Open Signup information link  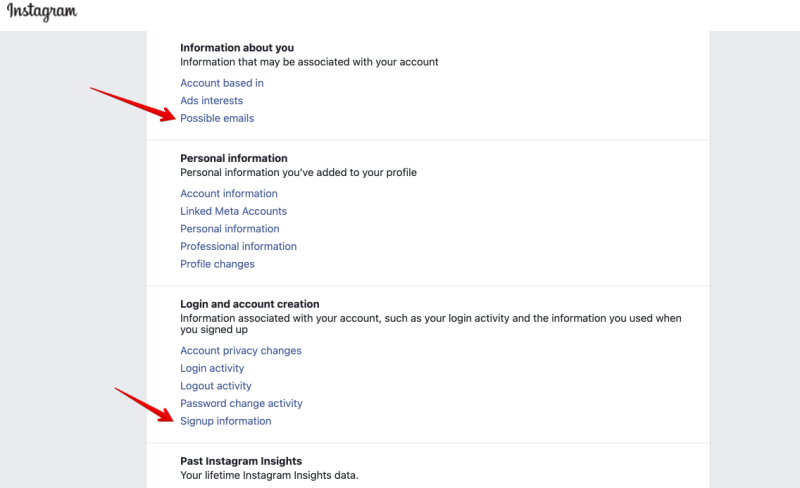(x=226, y=421)
